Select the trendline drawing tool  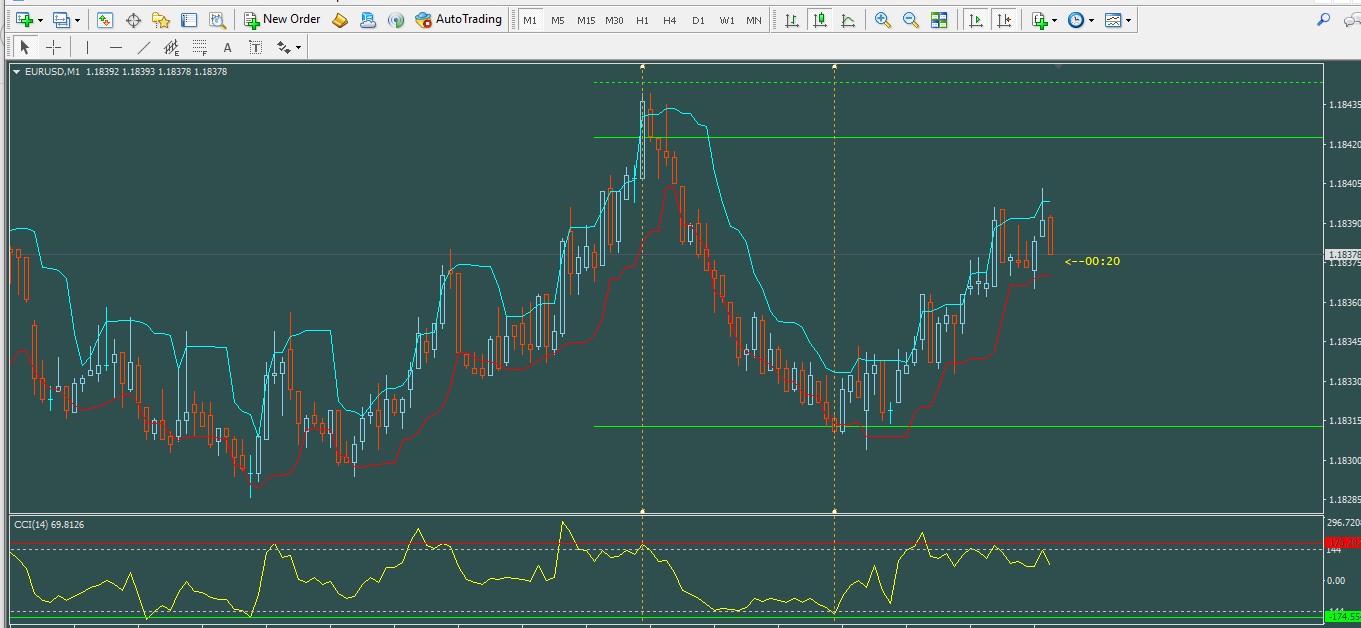[144, 47]
